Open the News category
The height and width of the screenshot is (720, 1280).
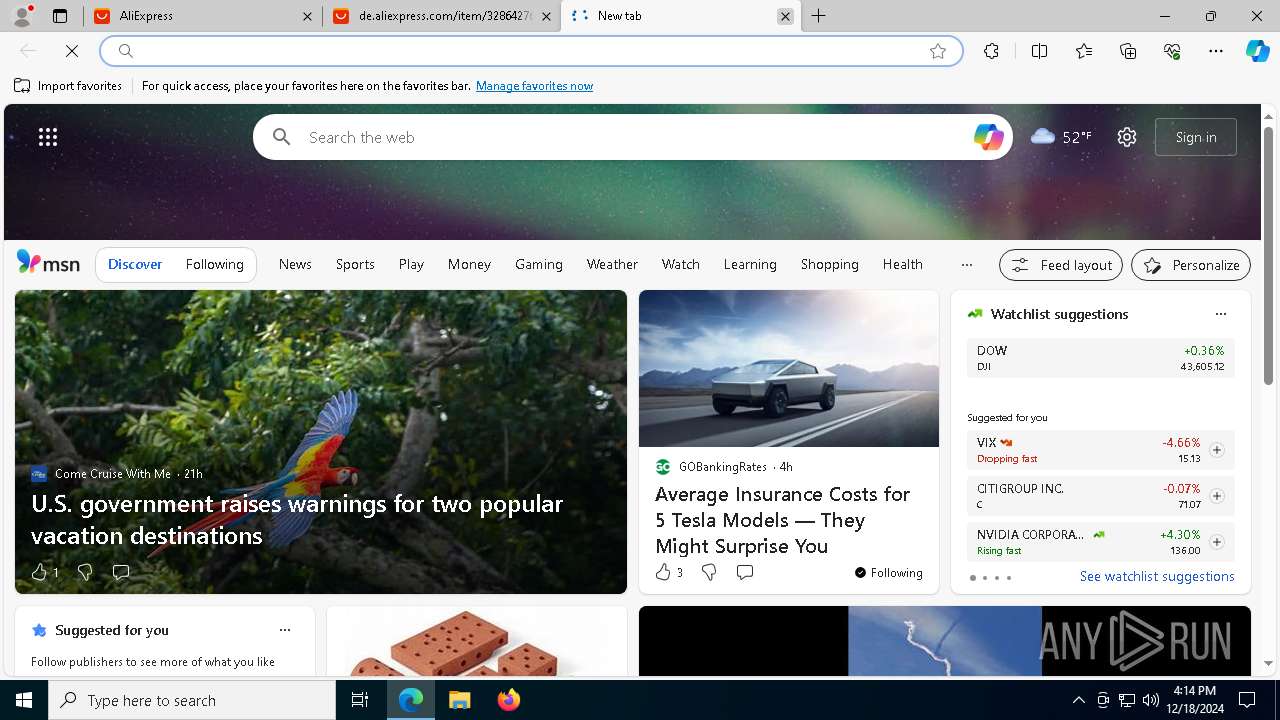coord(295,264)
